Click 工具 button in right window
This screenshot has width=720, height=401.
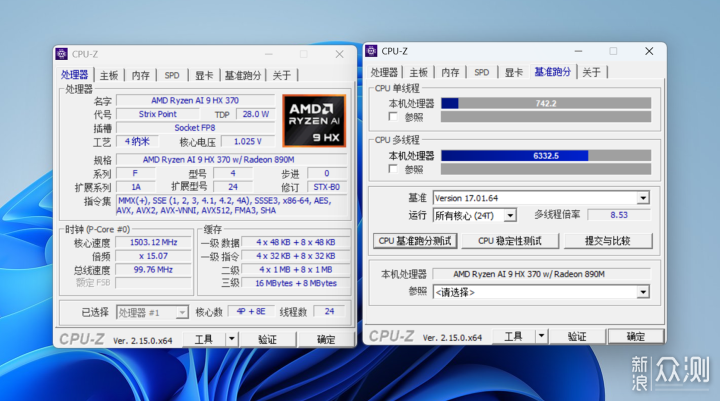(x=513, y=337)
